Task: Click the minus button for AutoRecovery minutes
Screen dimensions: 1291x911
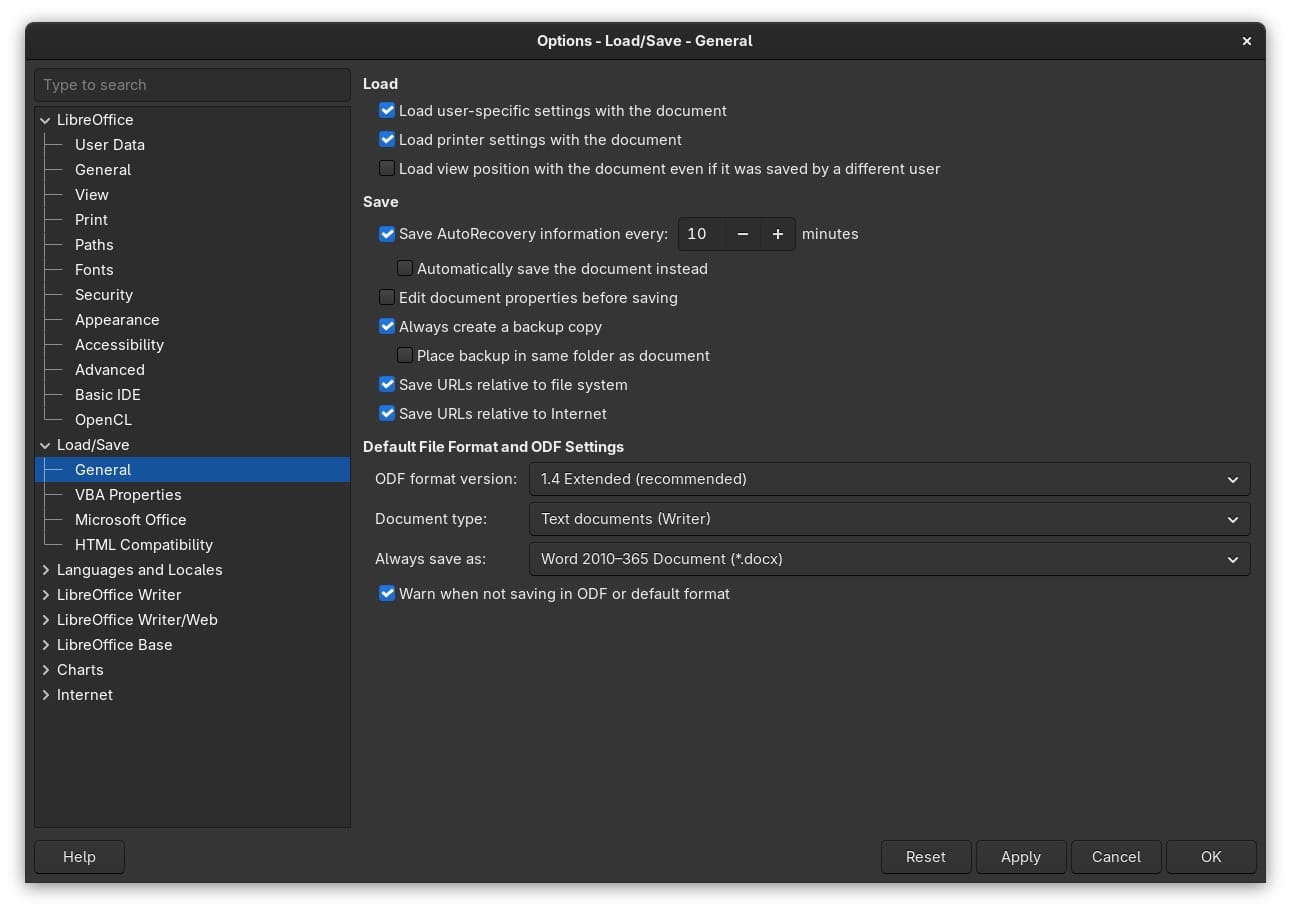Action: coord(742,234)
